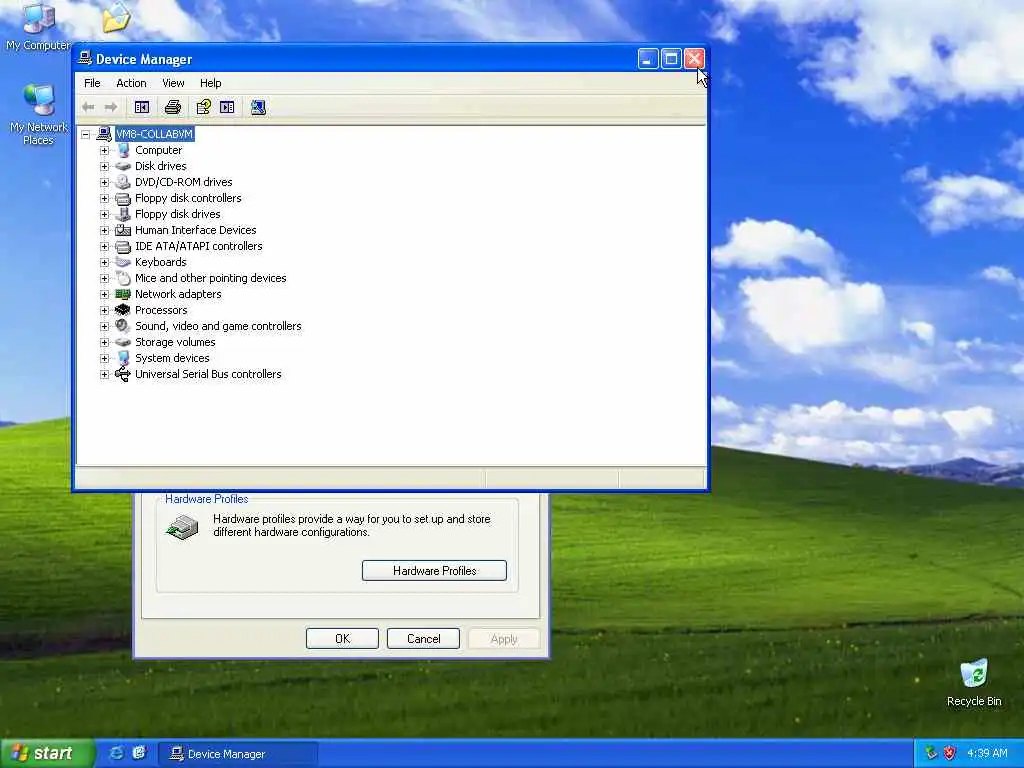Viewport: 1024px width, 768px height.
Task: Click the Floppy disk drives icon
Action: [x=123, y=214]
